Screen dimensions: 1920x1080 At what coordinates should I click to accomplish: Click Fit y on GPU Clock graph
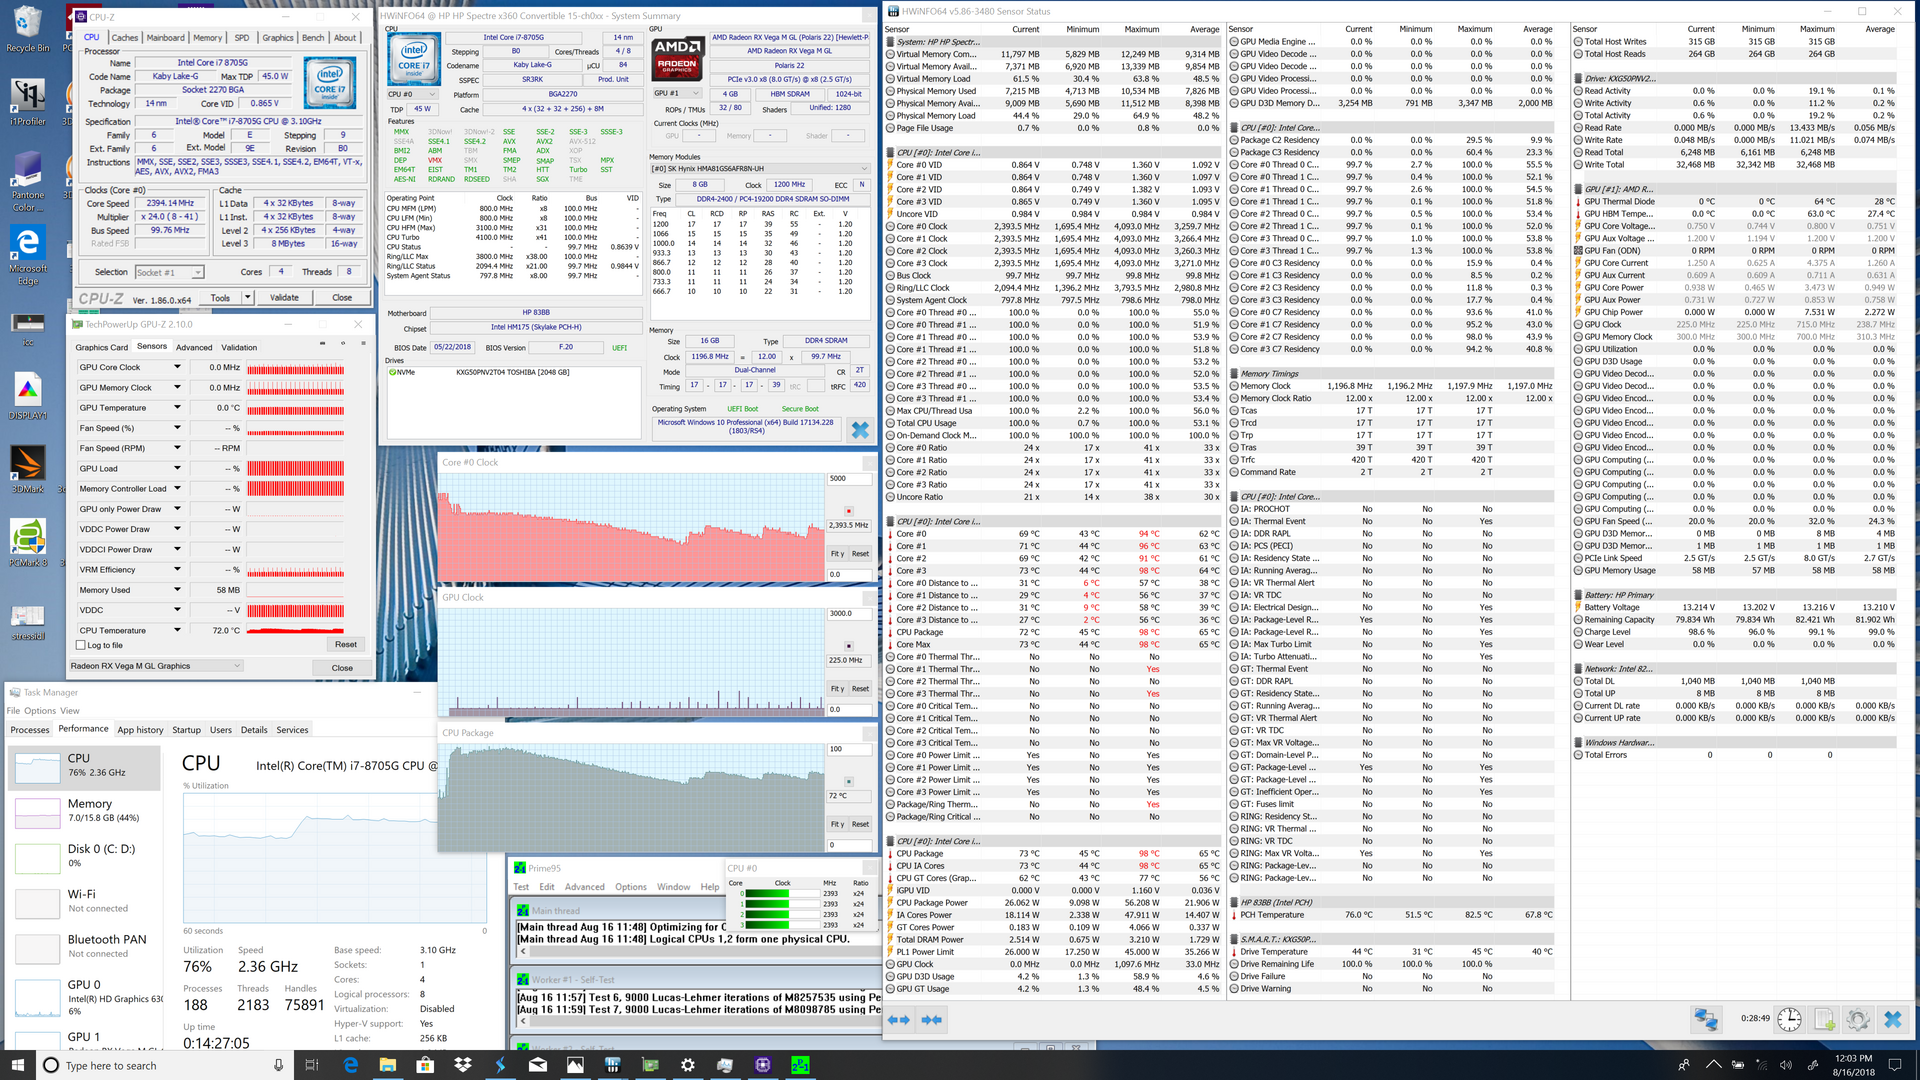point(837,689)
